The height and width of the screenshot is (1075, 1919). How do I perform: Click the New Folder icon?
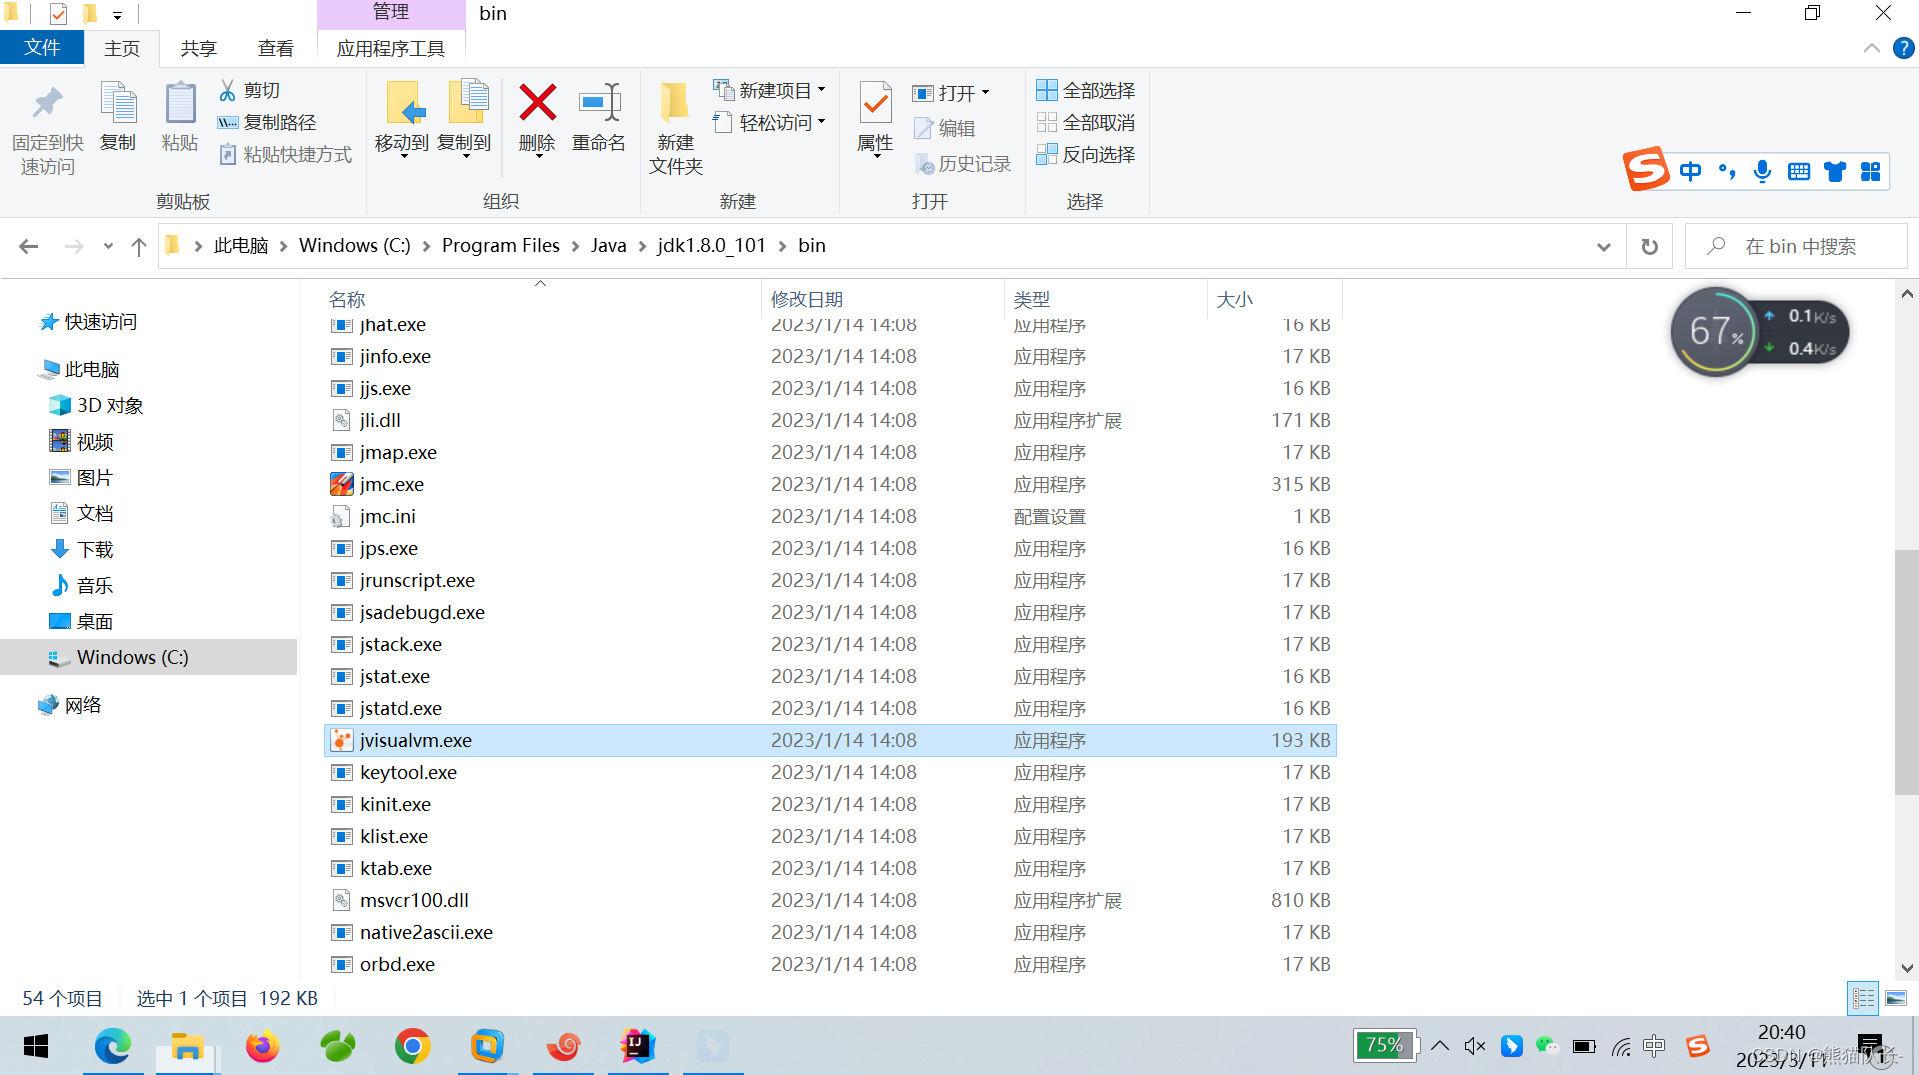pyautogui.click(x=675, y=104)
